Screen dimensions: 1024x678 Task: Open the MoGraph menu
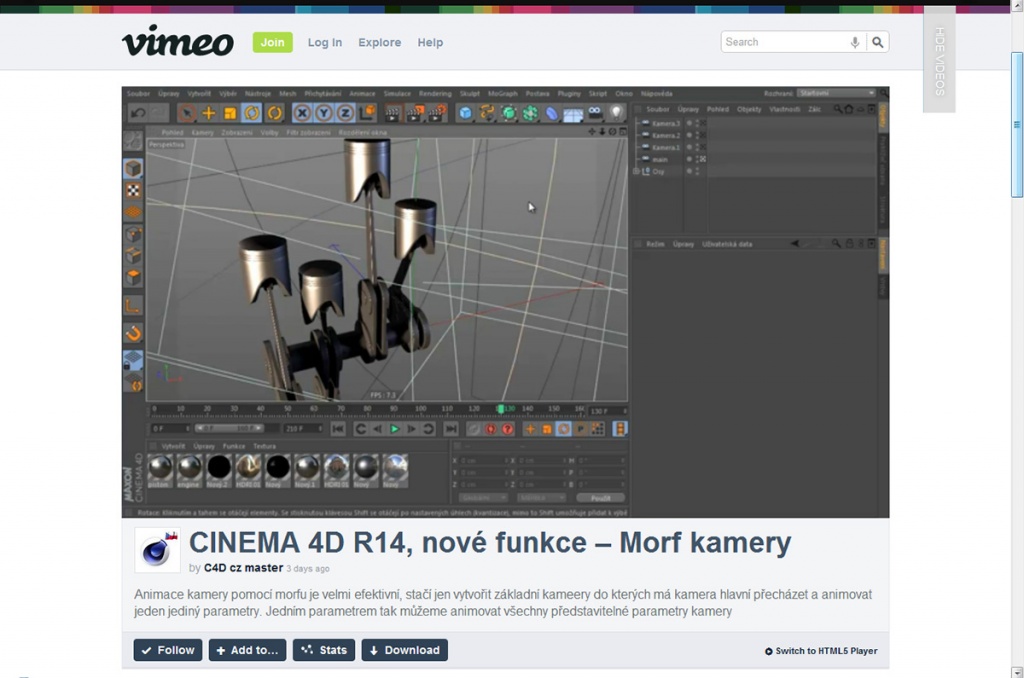(x=502, y=93)
